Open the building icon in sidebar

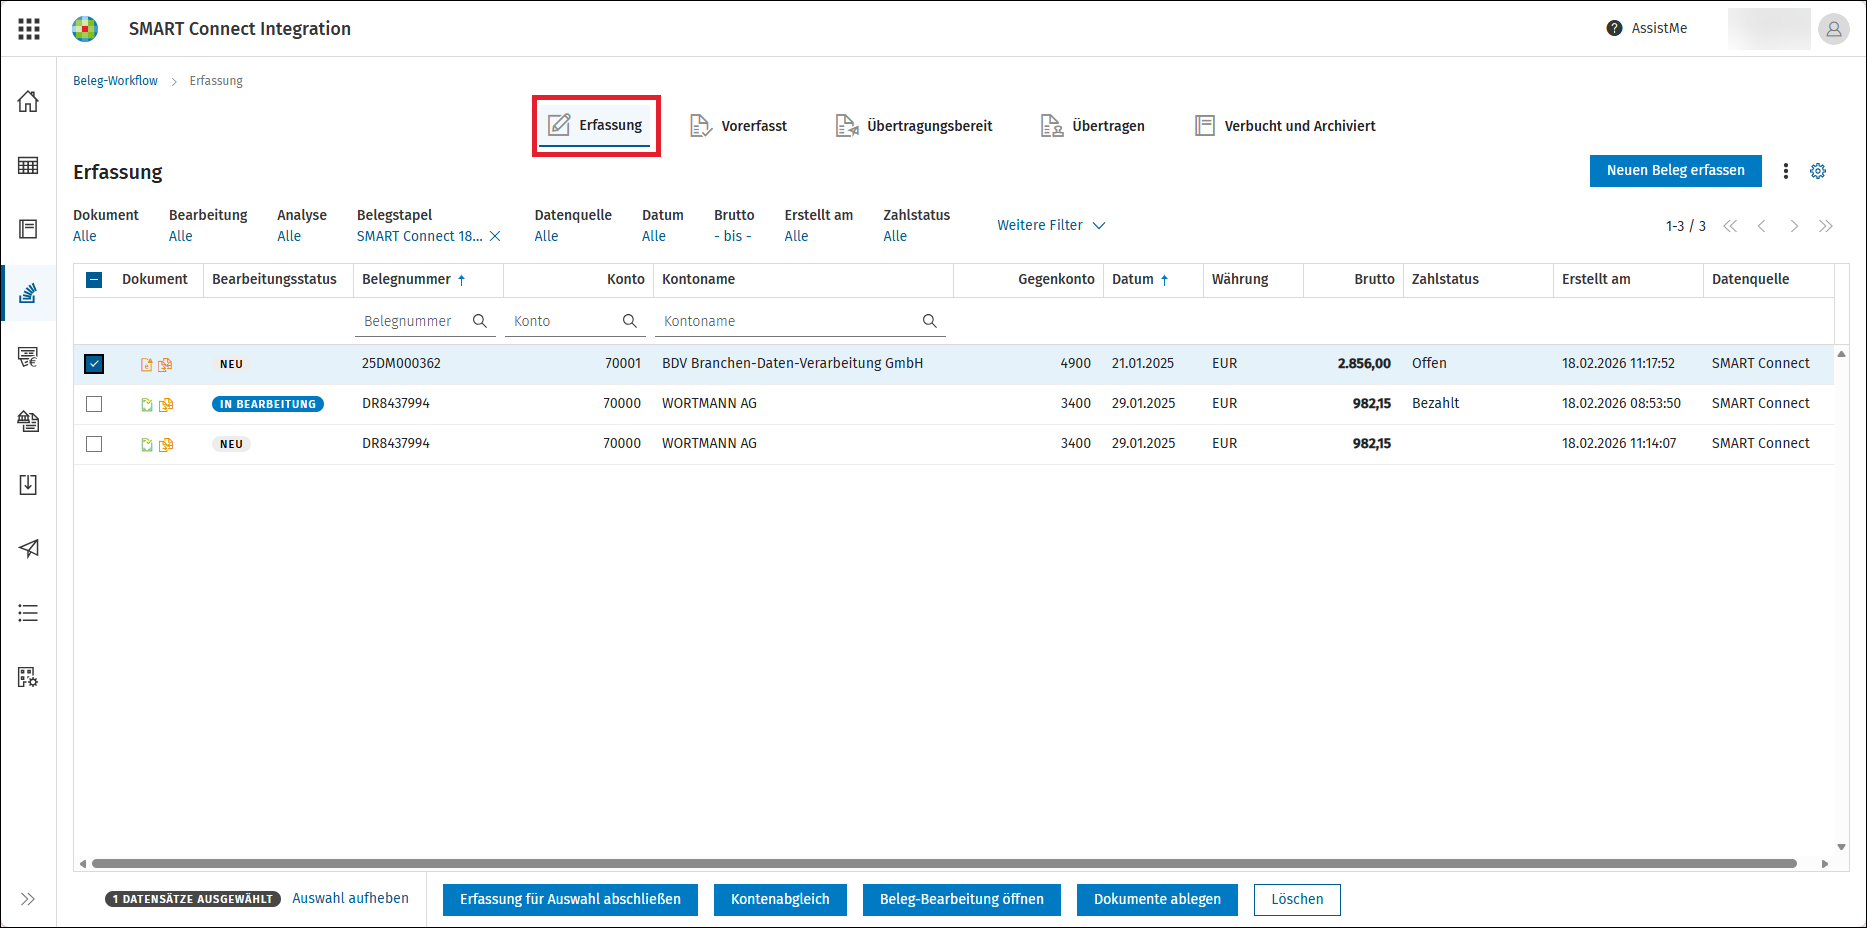click(x=28, y=421)
